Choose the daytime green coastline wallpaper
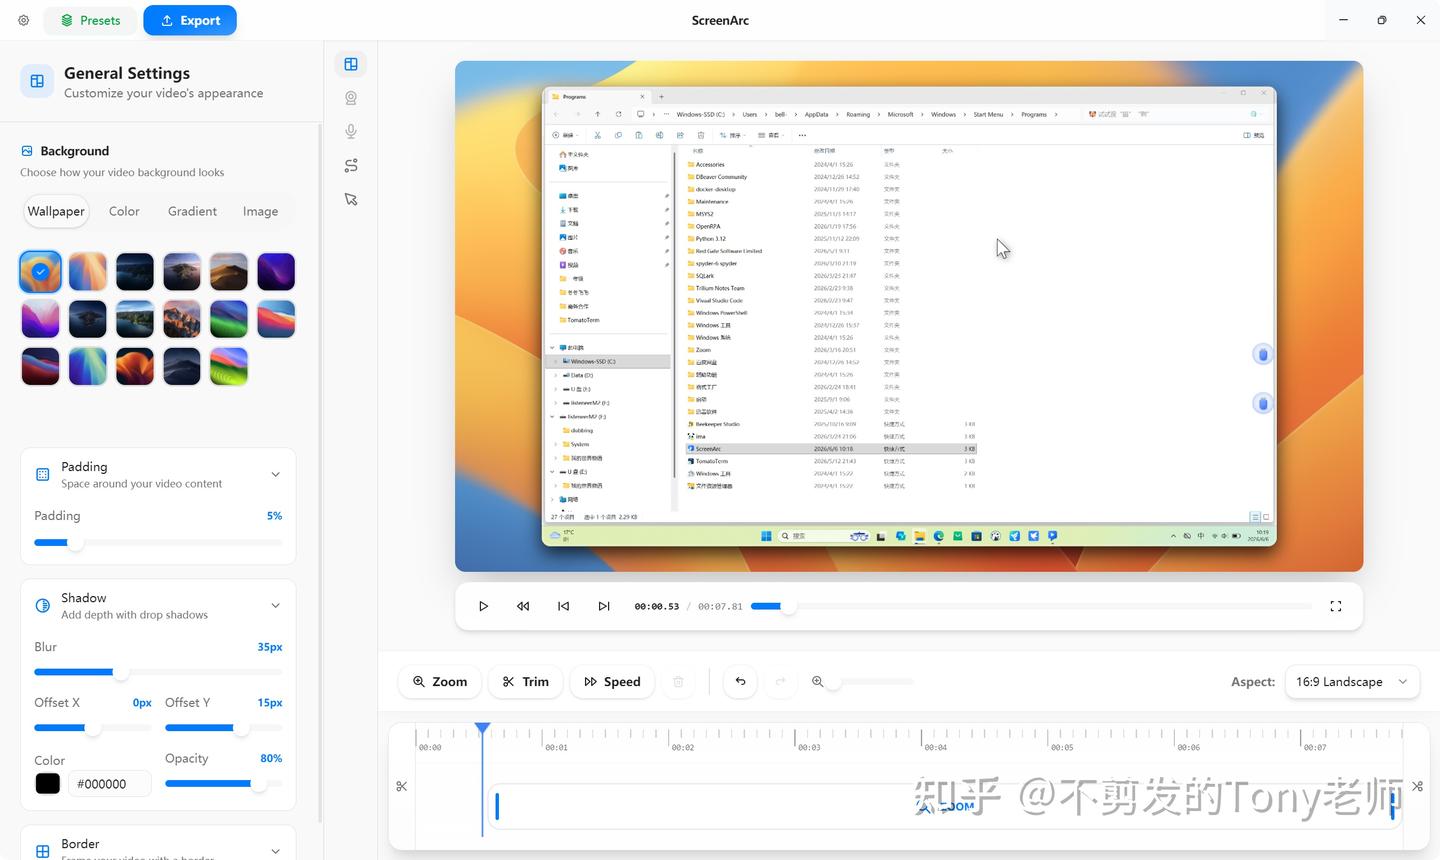 [135, 319]
